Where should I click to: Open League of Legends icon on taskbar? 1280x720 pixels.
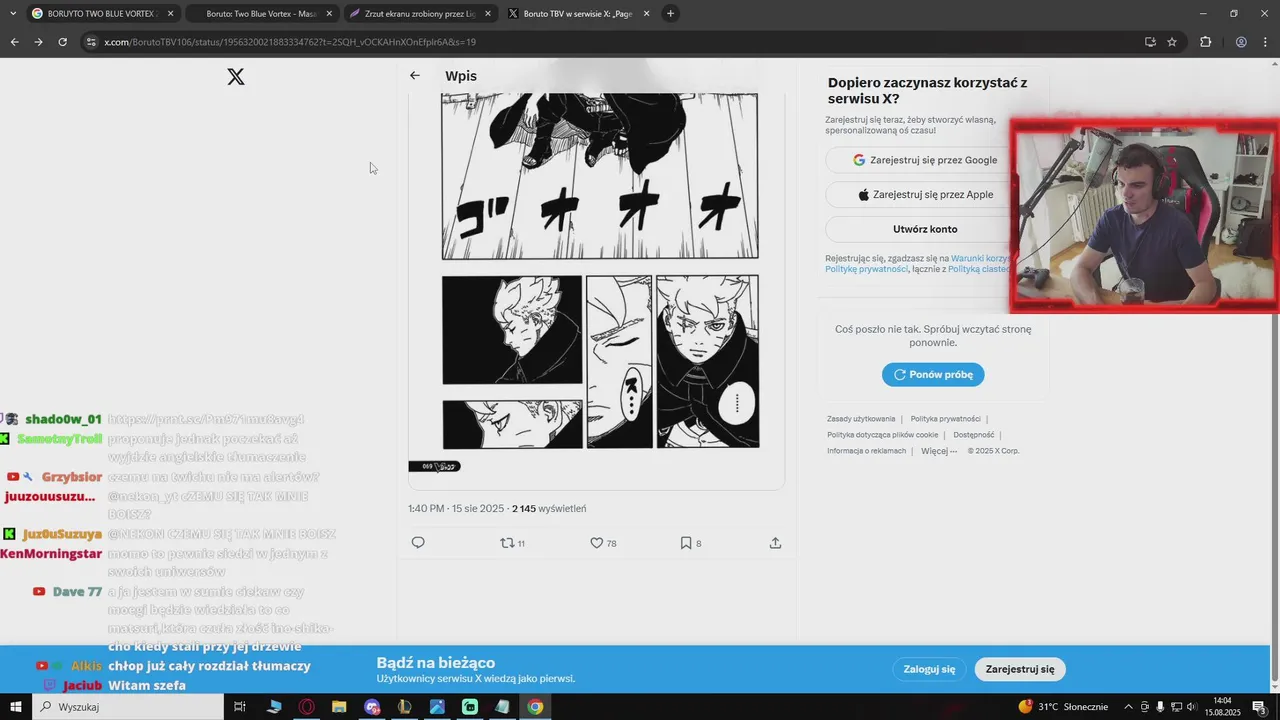coord(404,707)
